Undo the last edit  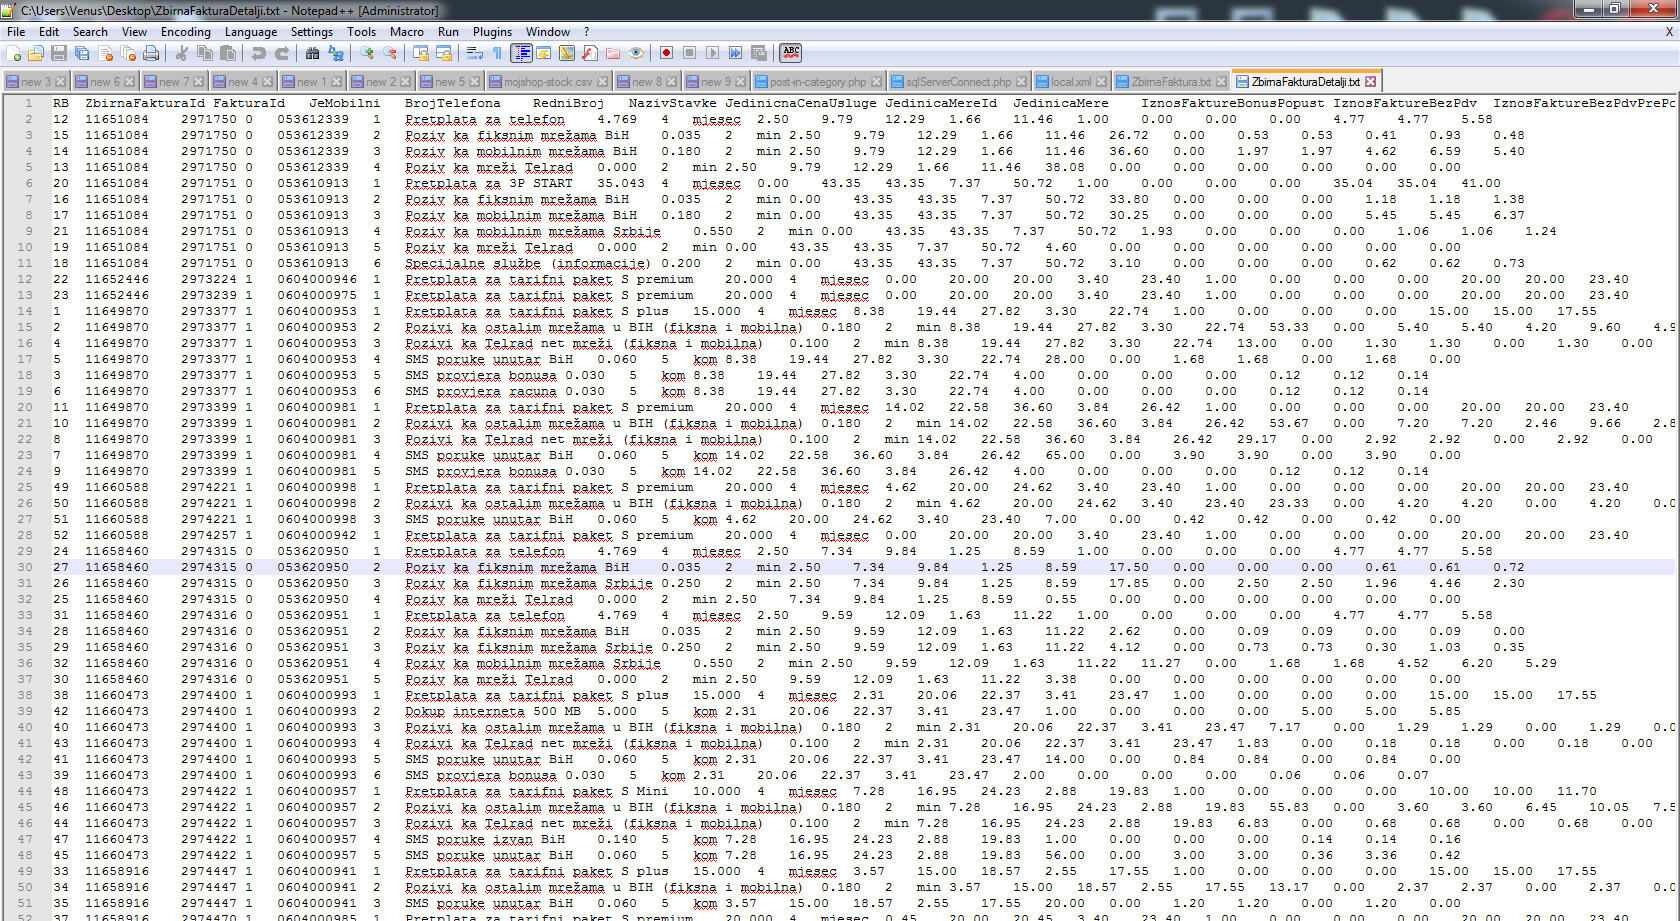pyautogui.click(x=259, y=53)
